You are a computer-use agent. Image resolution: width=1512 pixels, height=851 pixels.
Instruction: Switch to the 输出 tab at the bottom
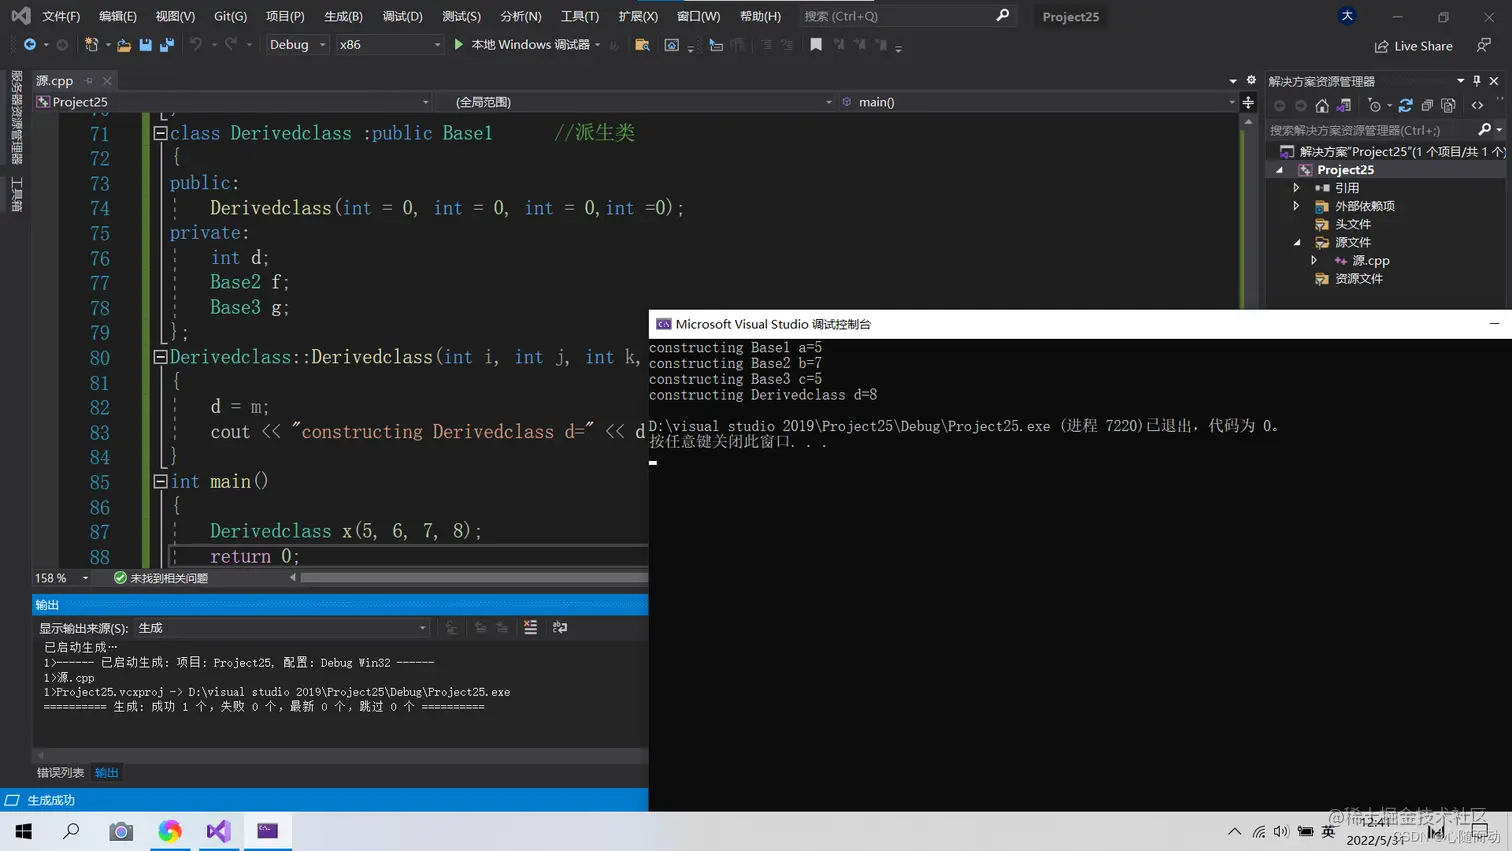[x=106, y=773]
